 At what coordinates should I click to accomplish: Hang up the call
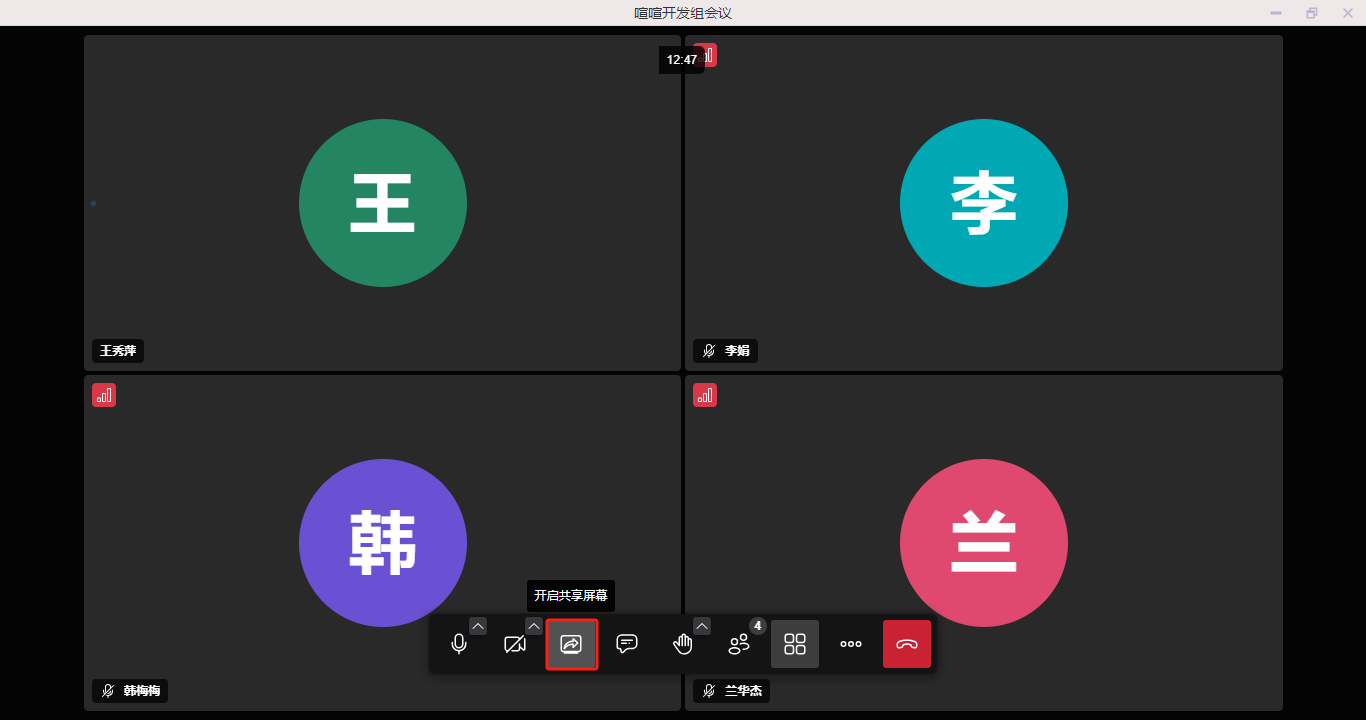(907, 644)
